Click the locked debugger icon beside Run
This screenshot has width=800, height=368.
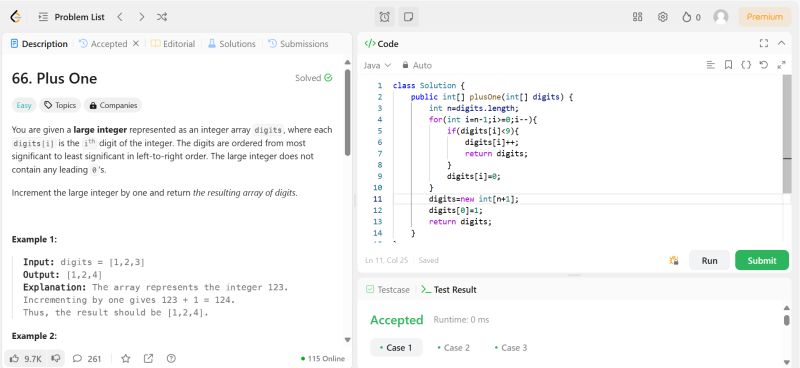pyautogui.click(x=673, y=260)
